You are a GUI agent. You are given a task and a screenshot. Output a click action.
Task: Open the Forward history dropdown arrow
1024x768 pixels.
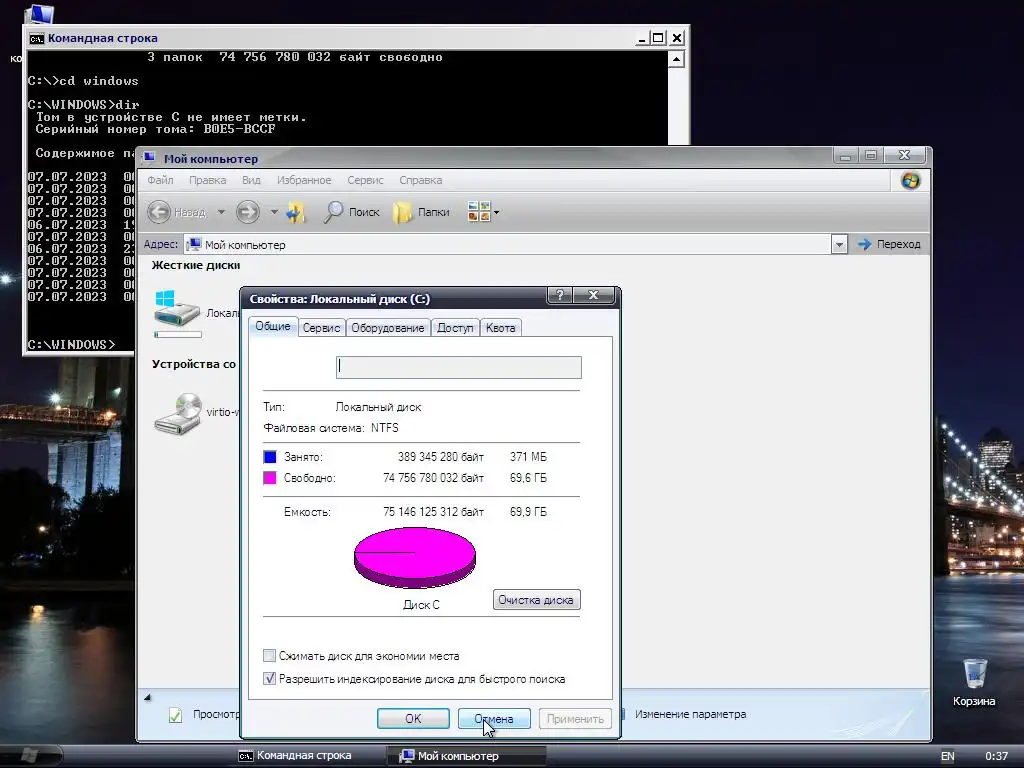[x=274, y=212]
